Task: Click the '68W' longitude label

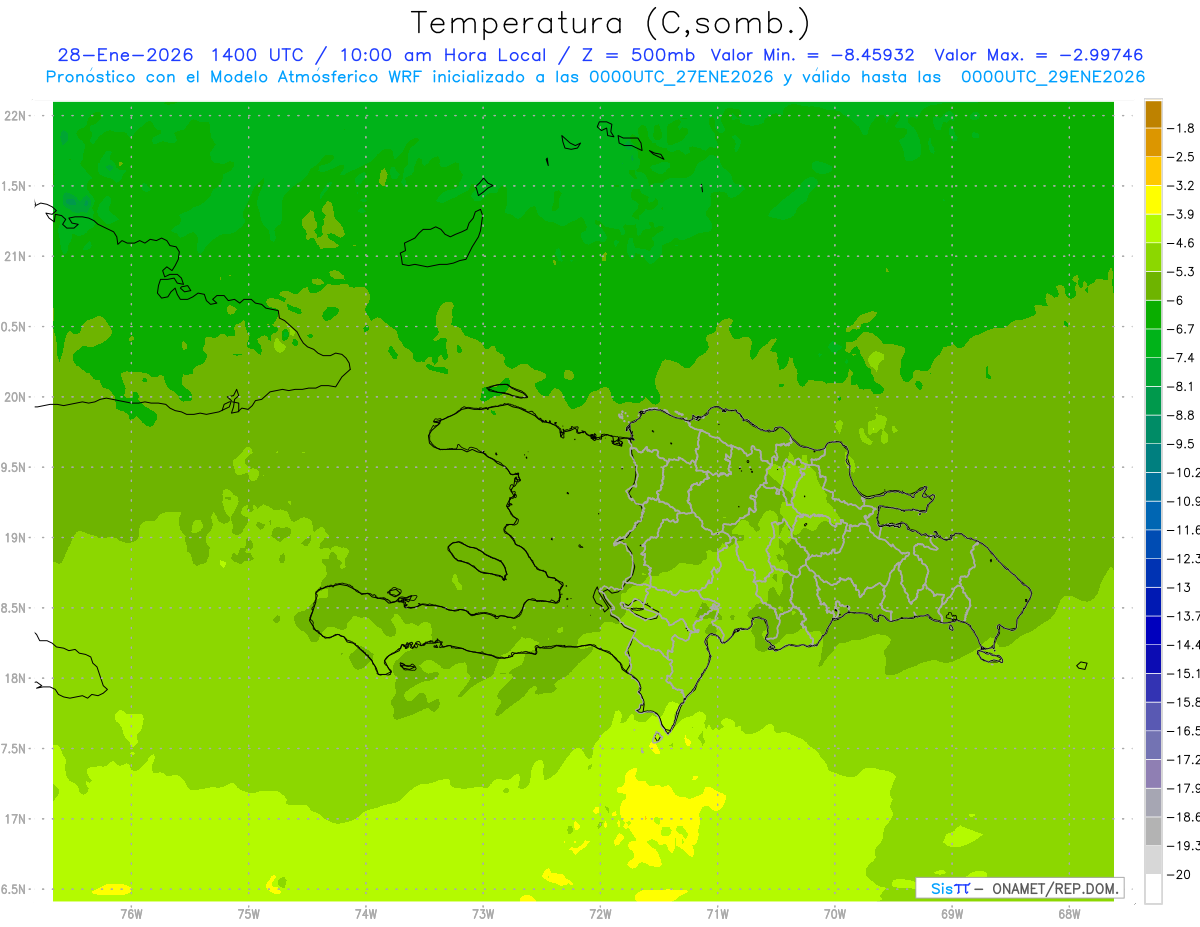Action: 1069,913
